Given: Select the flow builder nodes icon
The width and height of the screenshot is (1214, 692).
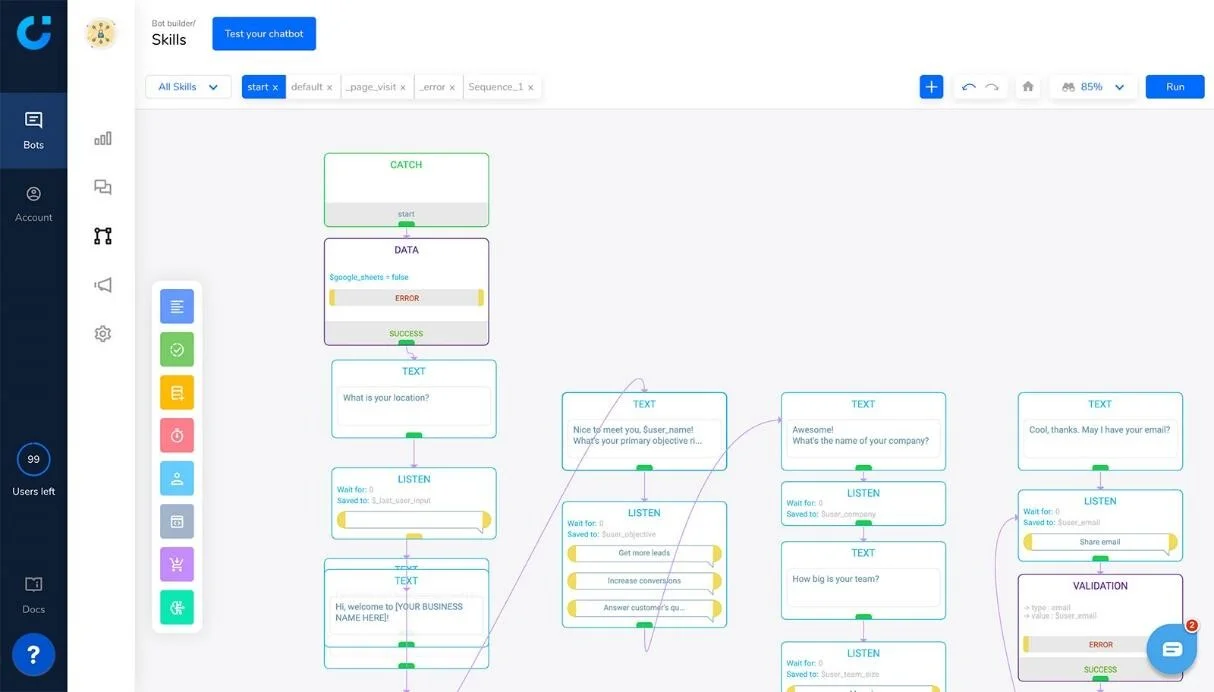Looking at the screenshot, I should 102,236.
